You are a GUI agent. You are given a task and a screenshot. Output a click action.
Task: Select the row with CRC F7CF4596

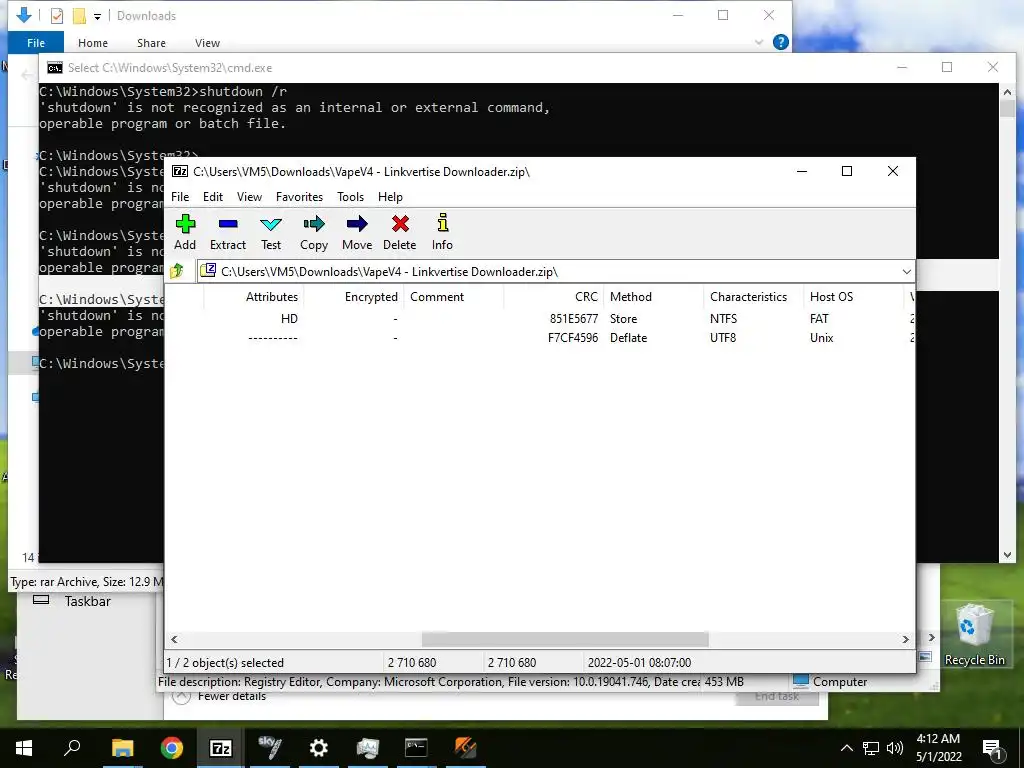click(x=540, y=338)
